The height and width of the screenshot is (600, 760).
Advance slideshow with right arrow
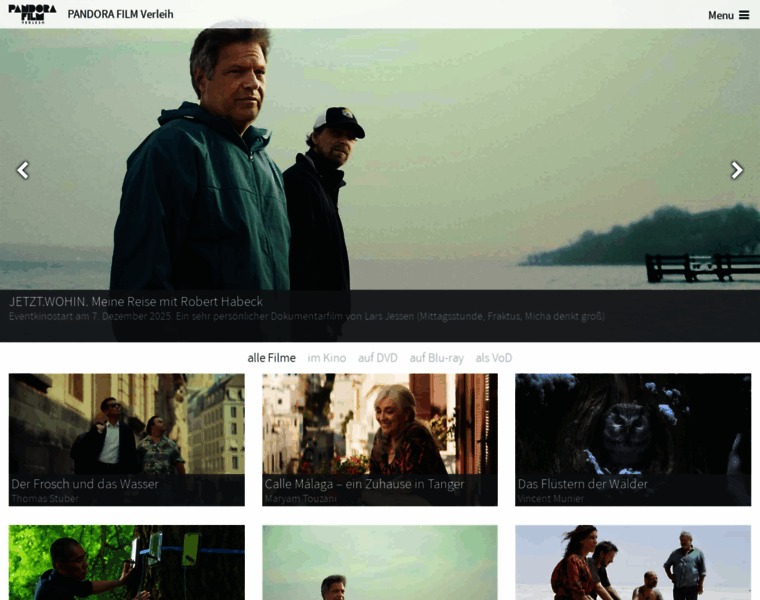[737, 170]
